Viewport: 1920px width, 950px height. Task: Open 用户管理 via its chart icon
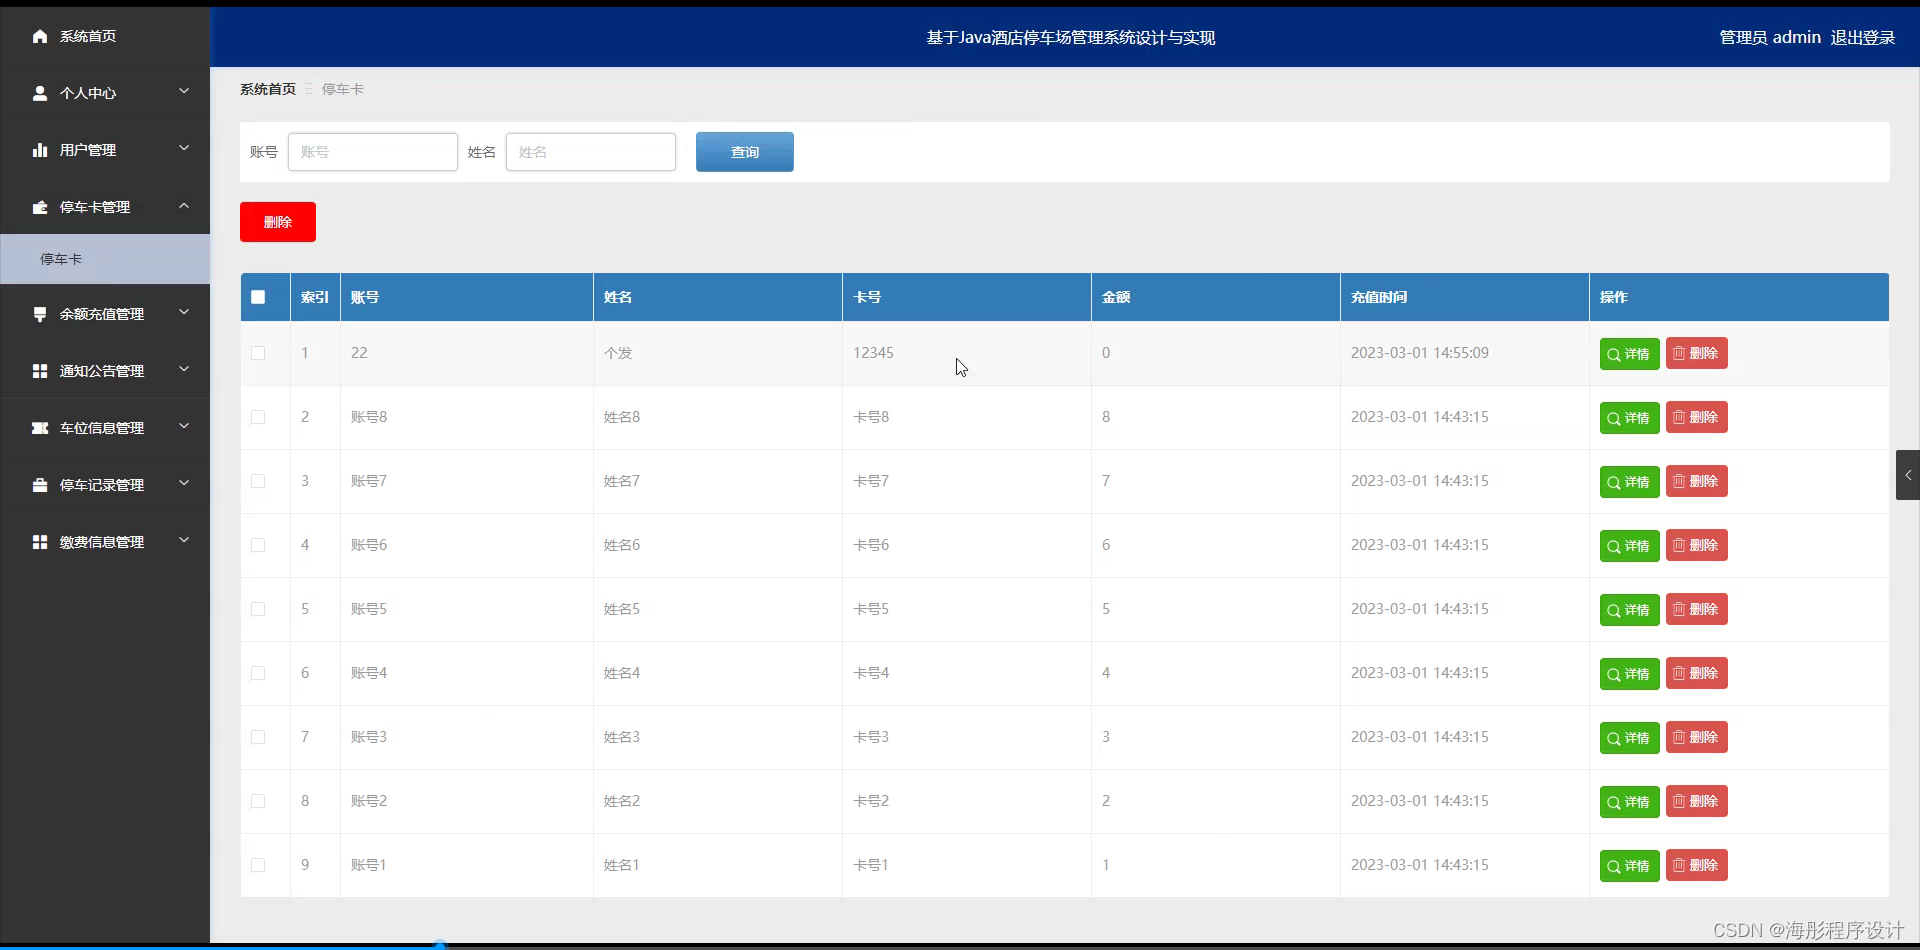[x=40, y=149]
